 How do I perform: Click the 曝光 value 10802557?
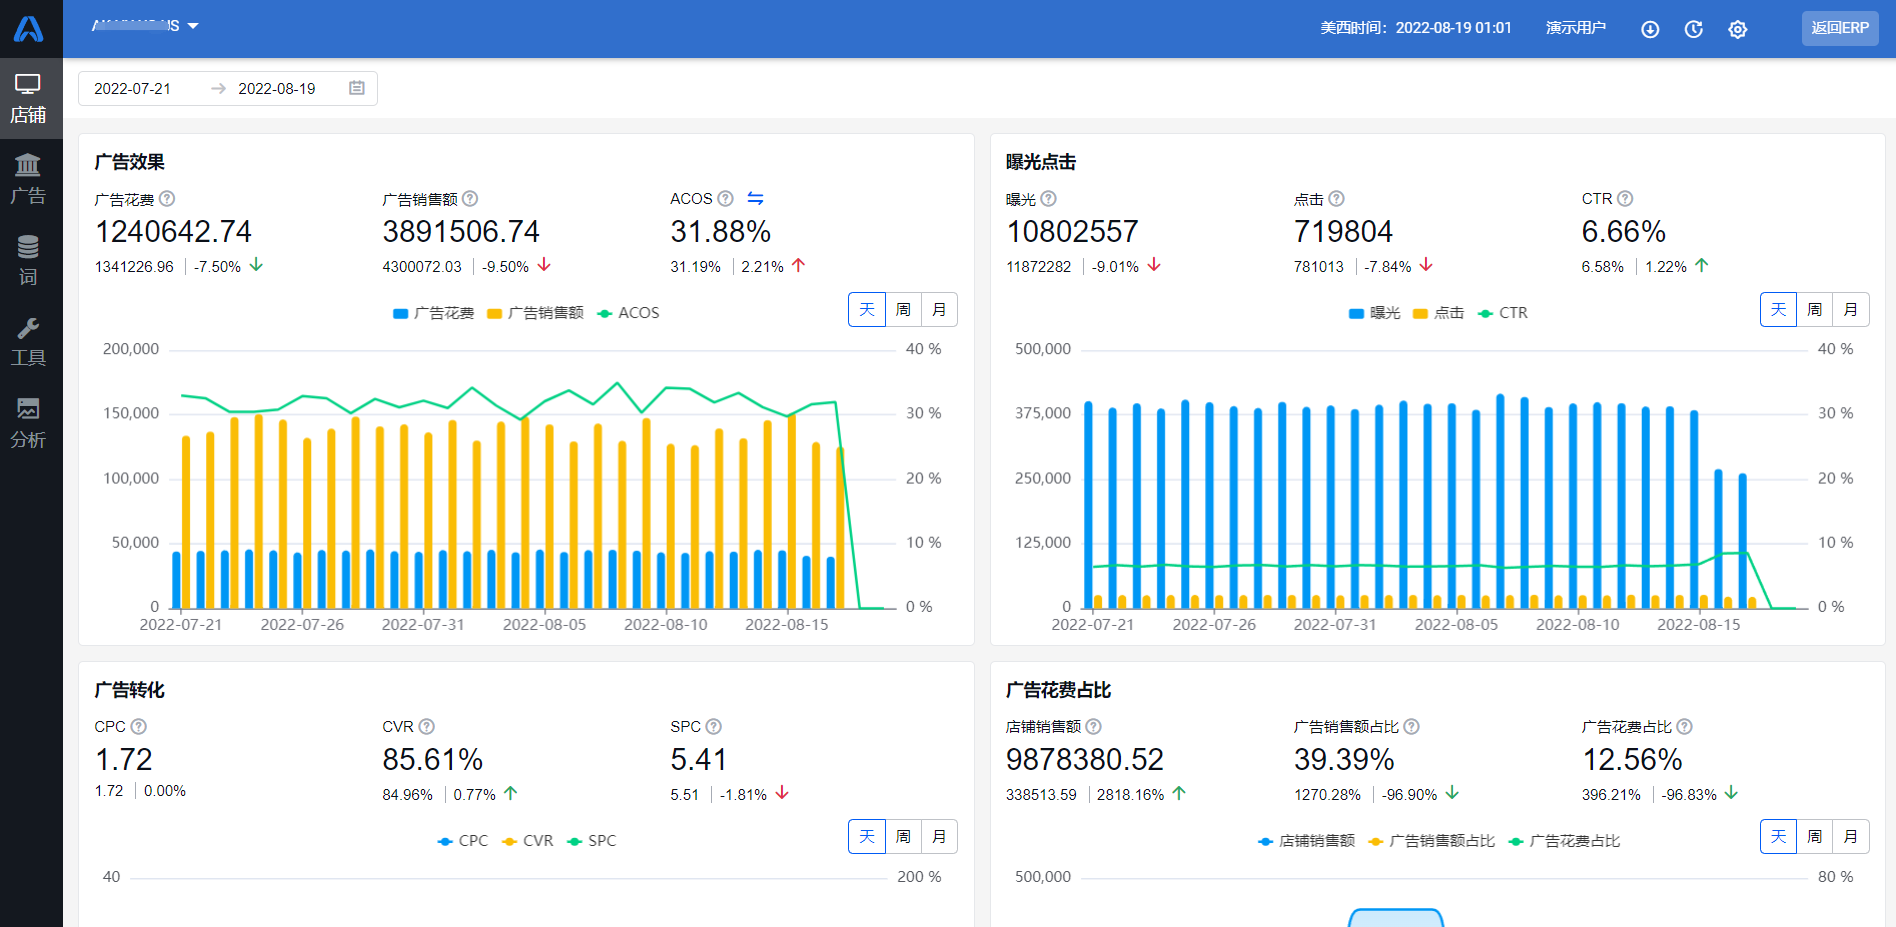[1072, 232]
